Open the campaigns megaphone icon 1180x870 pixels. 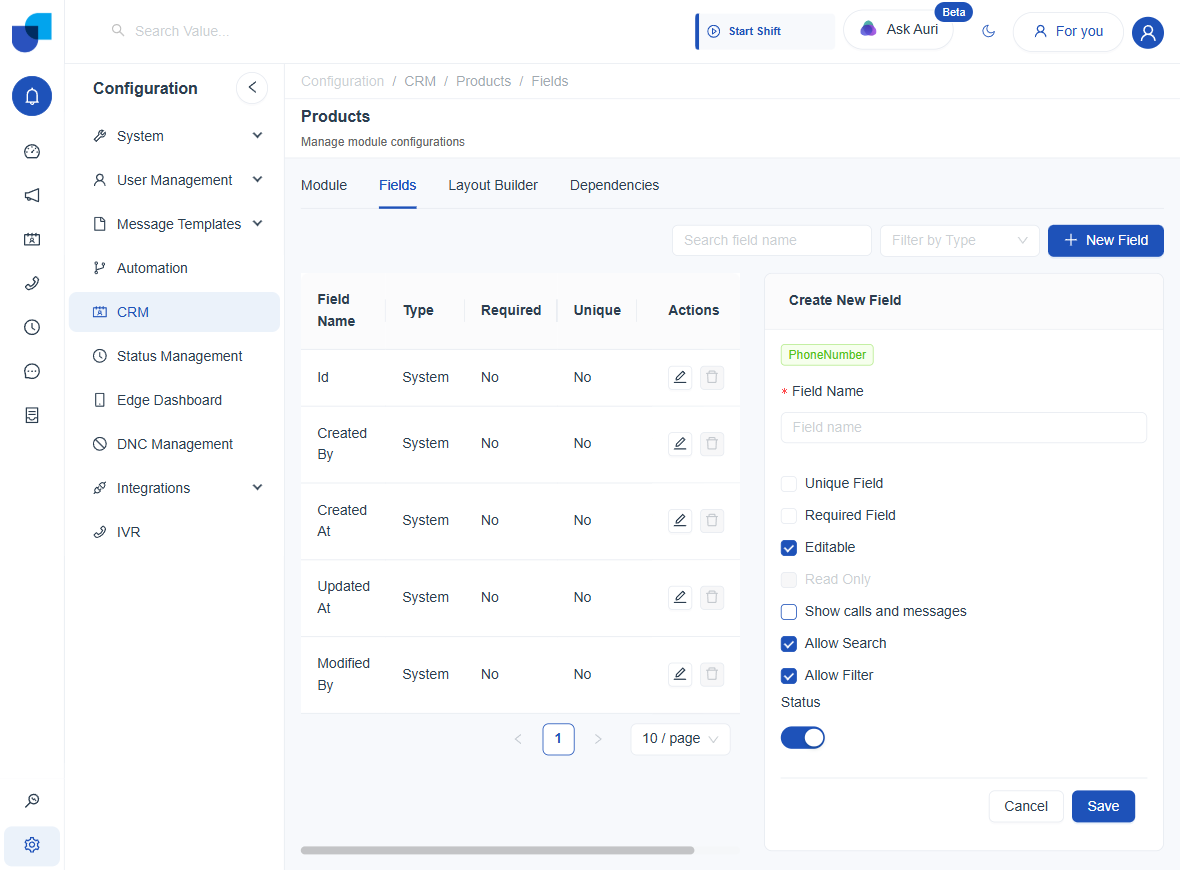coord(32,196)
